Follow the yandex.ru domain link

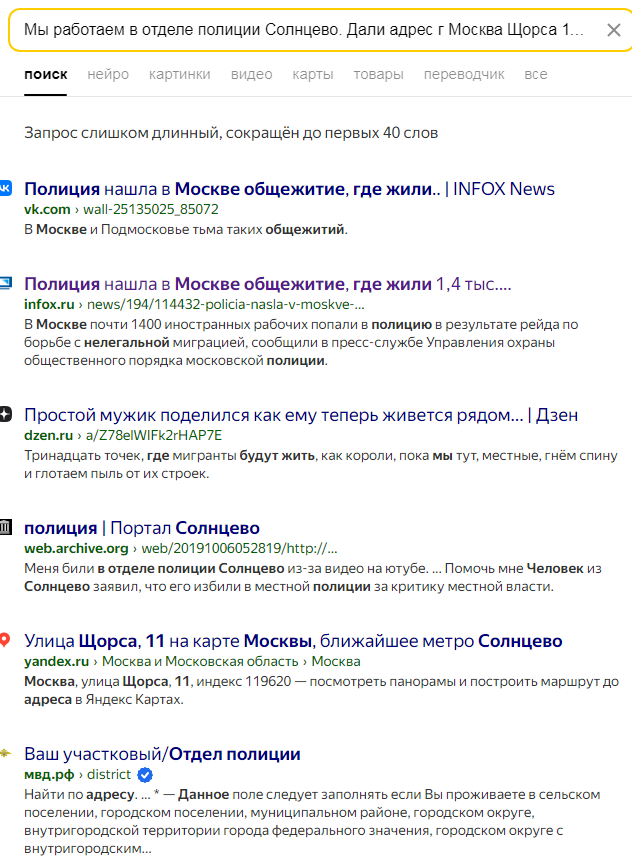[56, 661]
